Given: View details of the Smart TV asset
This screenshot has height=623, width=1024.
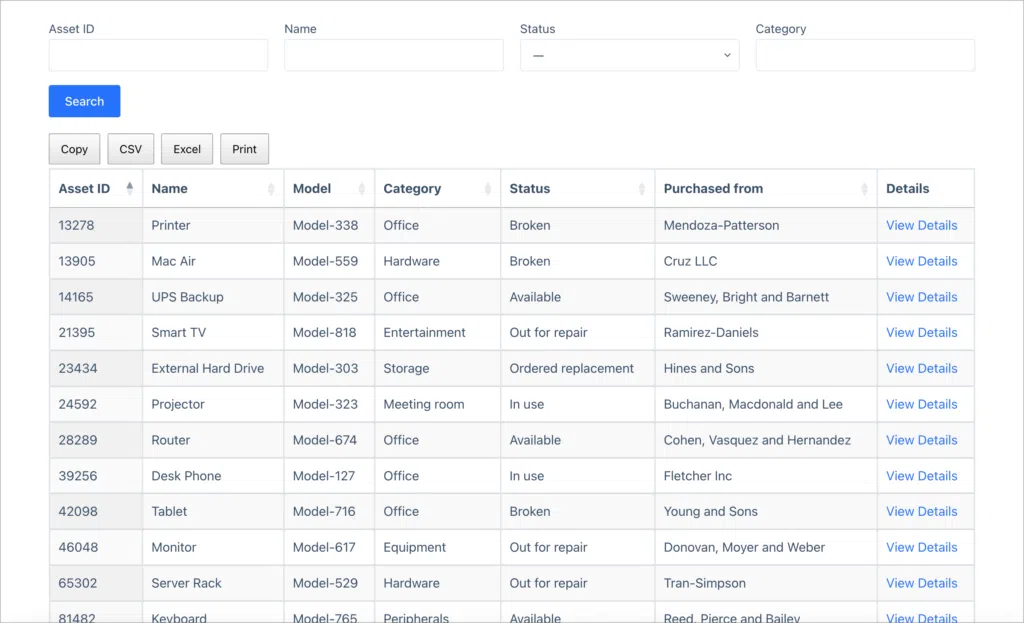Looking at the screenshot, I should [921, 333].
